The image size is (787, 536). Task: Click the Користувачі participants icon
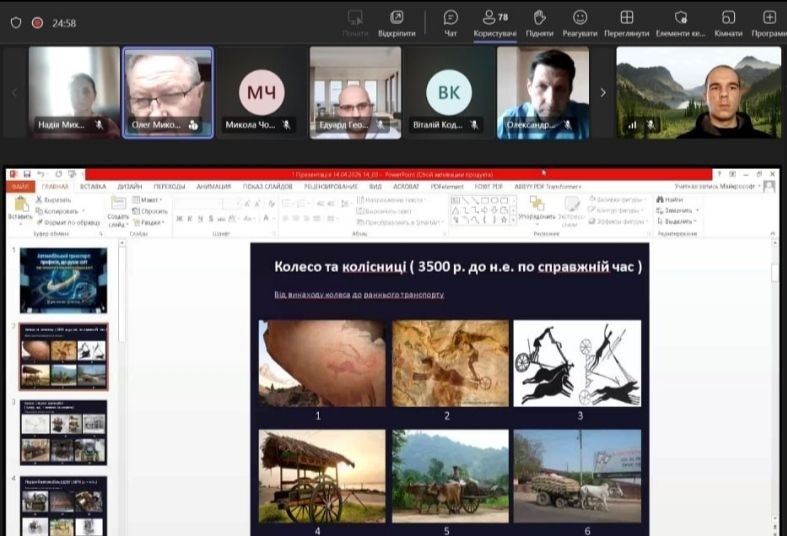coord(489,18)
